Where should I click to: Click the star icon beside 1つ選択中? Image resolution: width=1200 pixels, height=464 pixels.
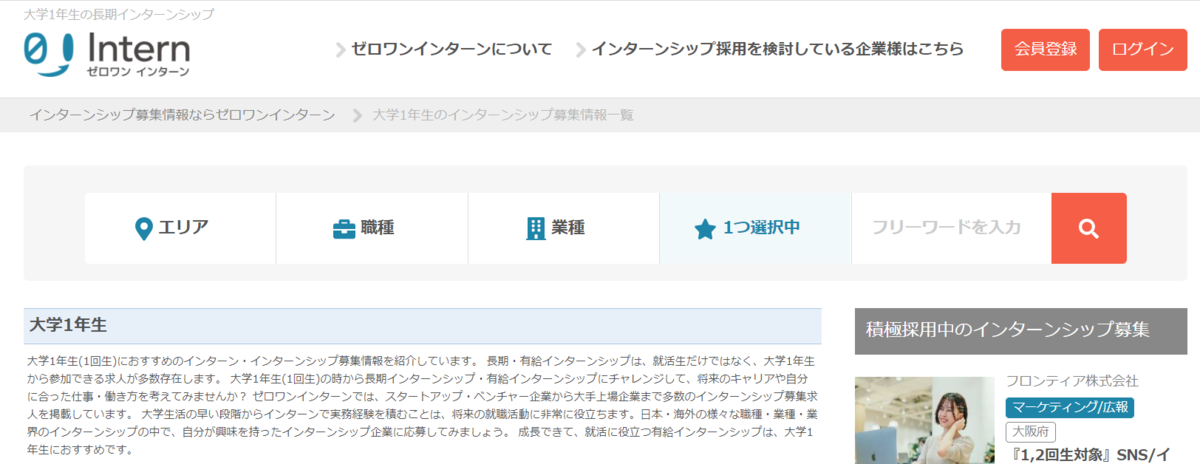click(x=705, y=229)
